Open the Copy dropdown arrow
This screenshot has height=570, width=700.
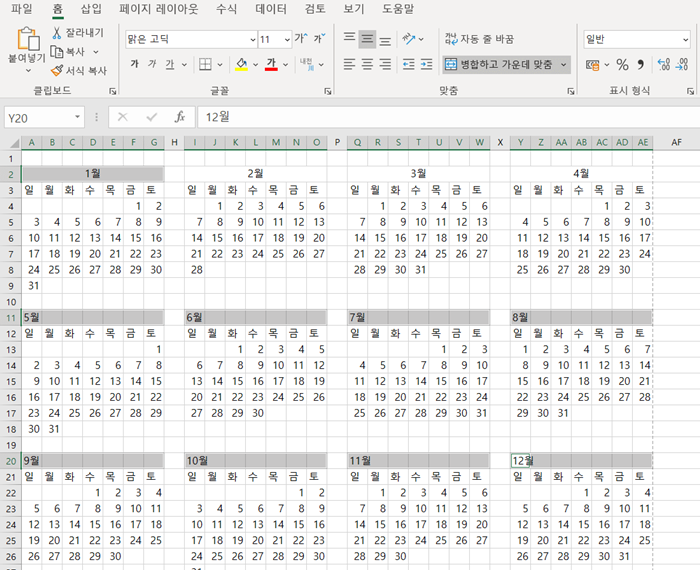pyautogui.click(x=96, y=52)
